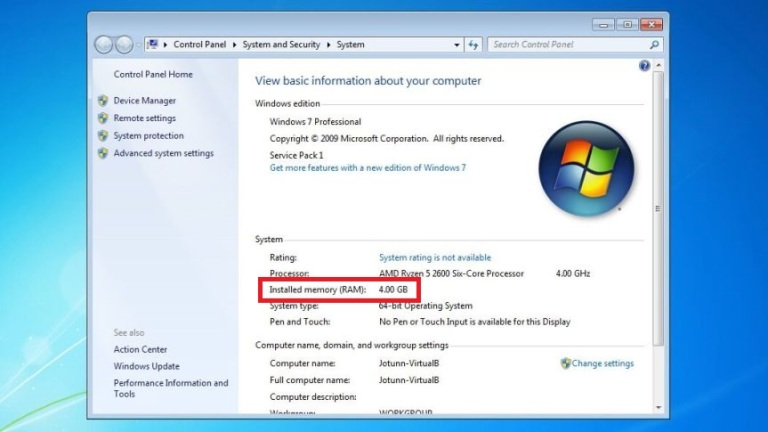
Task: Click the computer icon in address bar
Action: (x=153, y=45)
